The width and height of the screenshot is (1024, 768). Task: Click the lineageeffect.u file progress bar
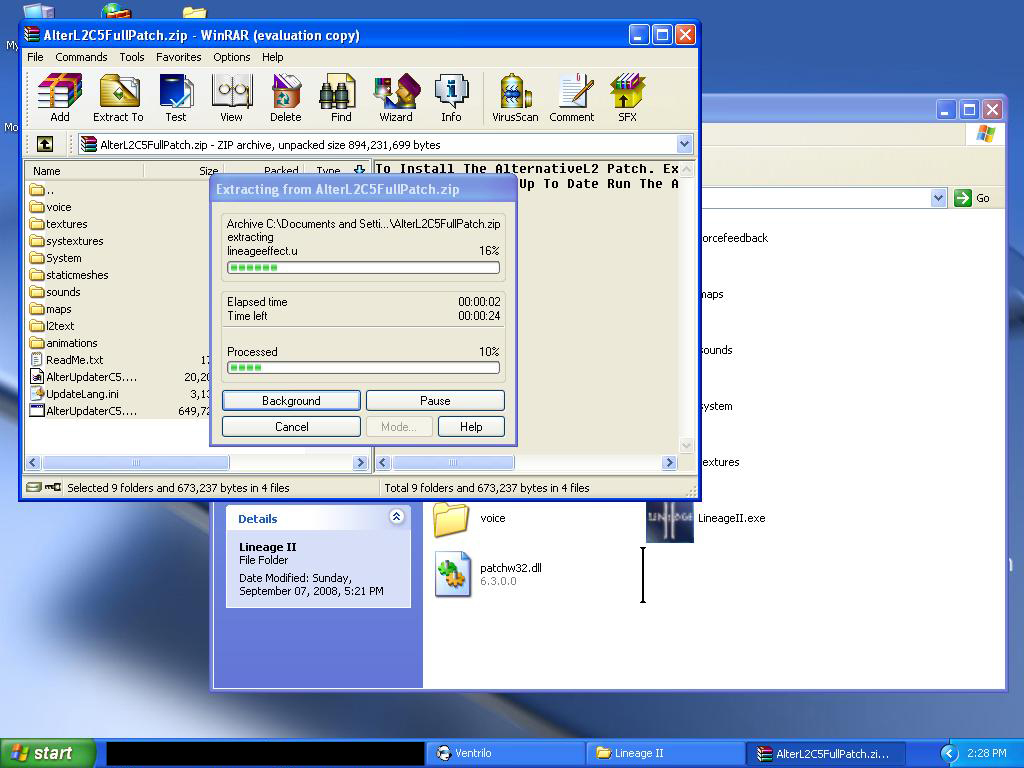pyautogui.click(x=363, y=267)
